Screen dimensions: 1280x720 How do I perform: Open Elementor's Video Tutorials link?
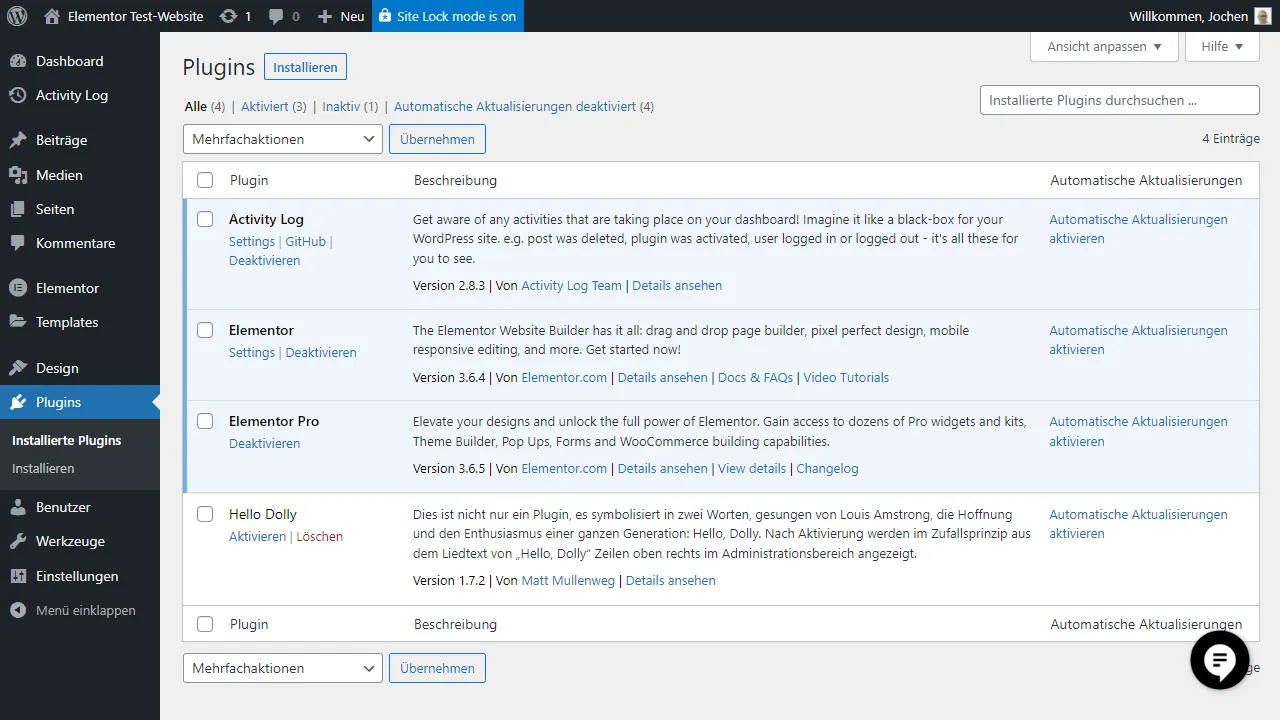846,377
